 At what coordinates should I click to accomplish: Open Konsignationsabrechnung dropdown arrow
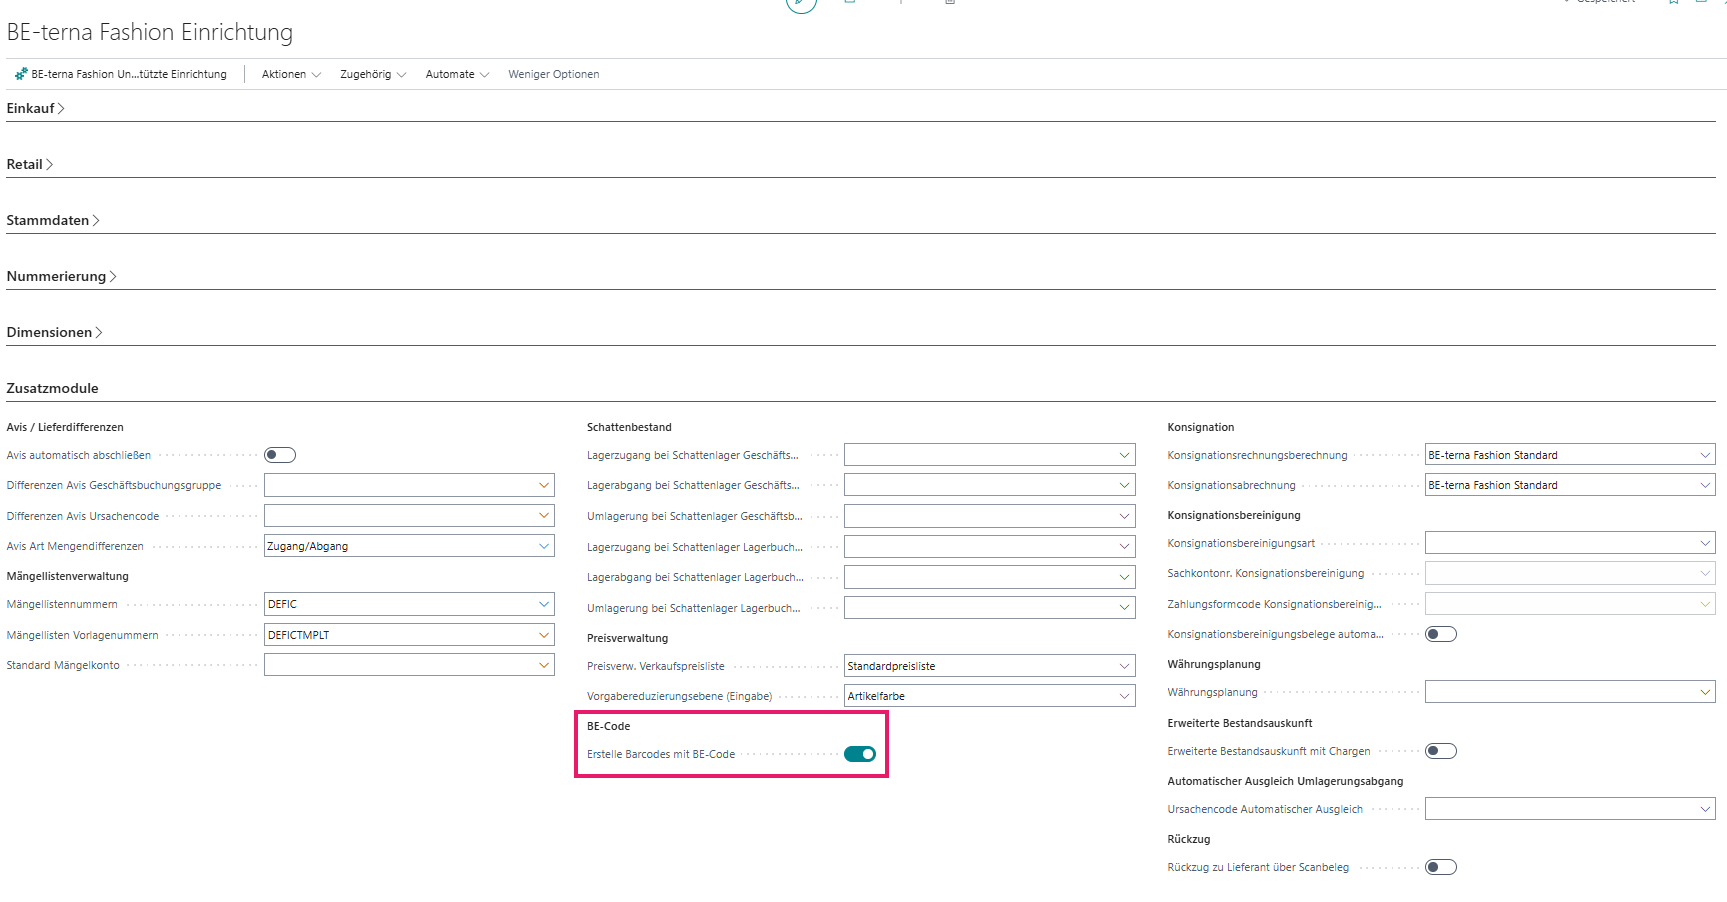1705,485
